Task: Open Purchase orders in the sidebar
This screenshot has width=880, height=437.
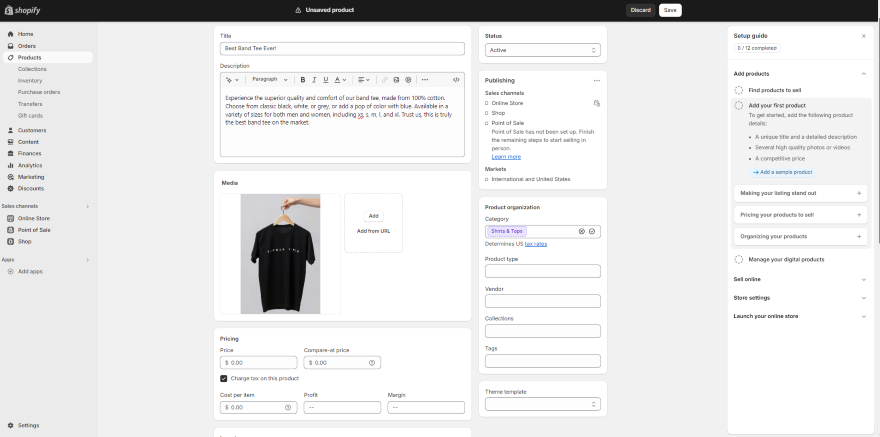Action: (39, 92)
